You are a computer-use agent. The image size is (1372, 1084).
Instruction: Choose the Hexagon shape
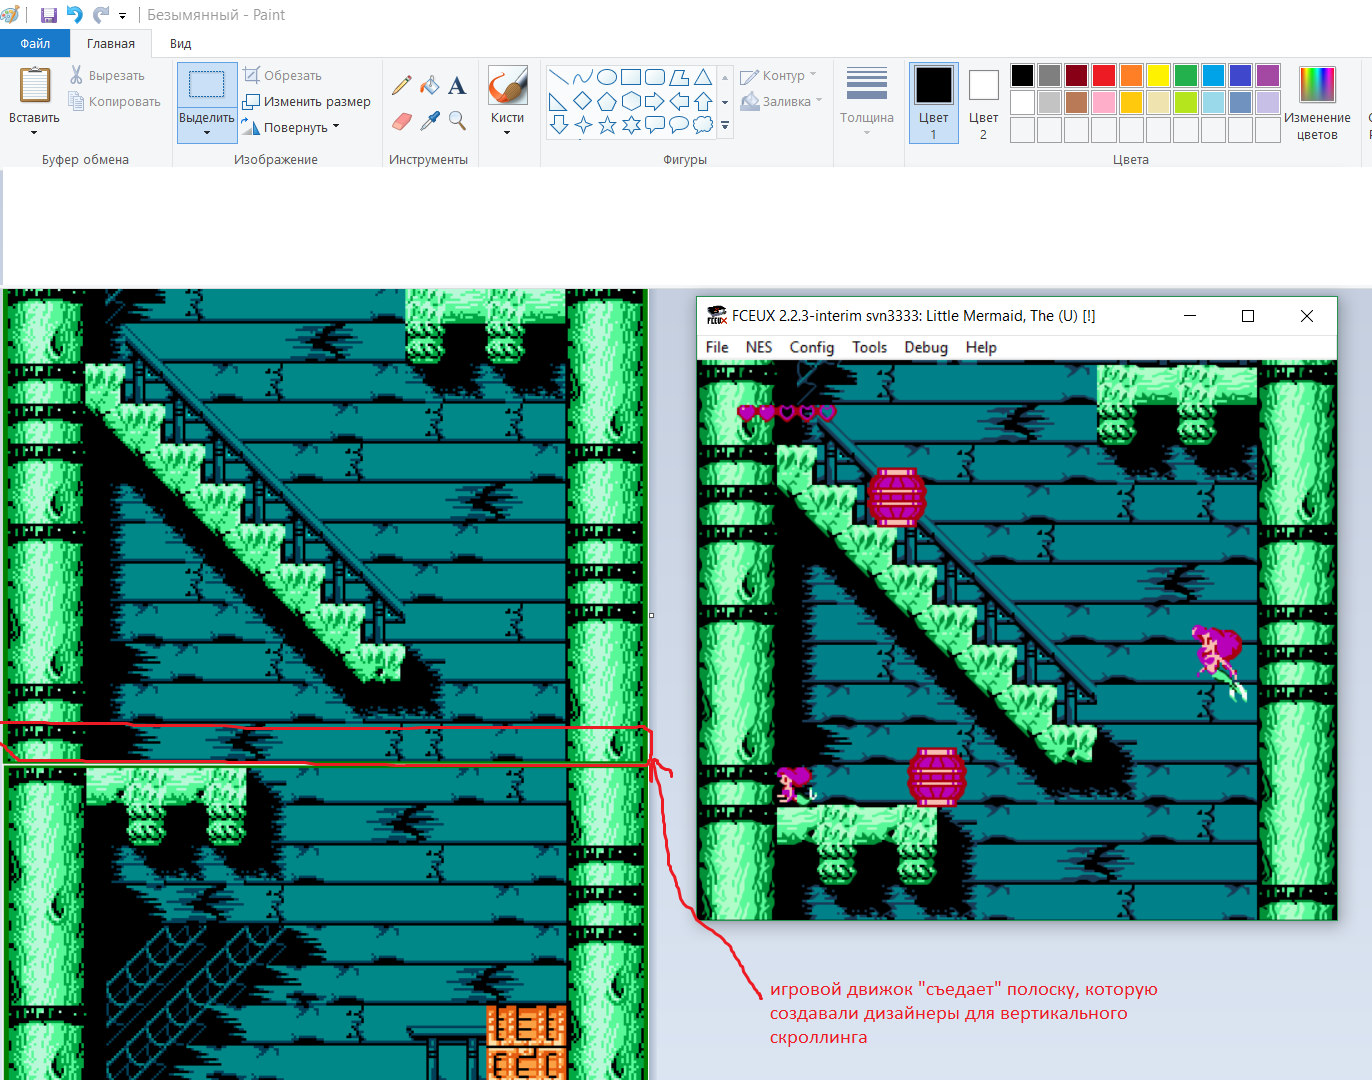[x=631, y=101]
